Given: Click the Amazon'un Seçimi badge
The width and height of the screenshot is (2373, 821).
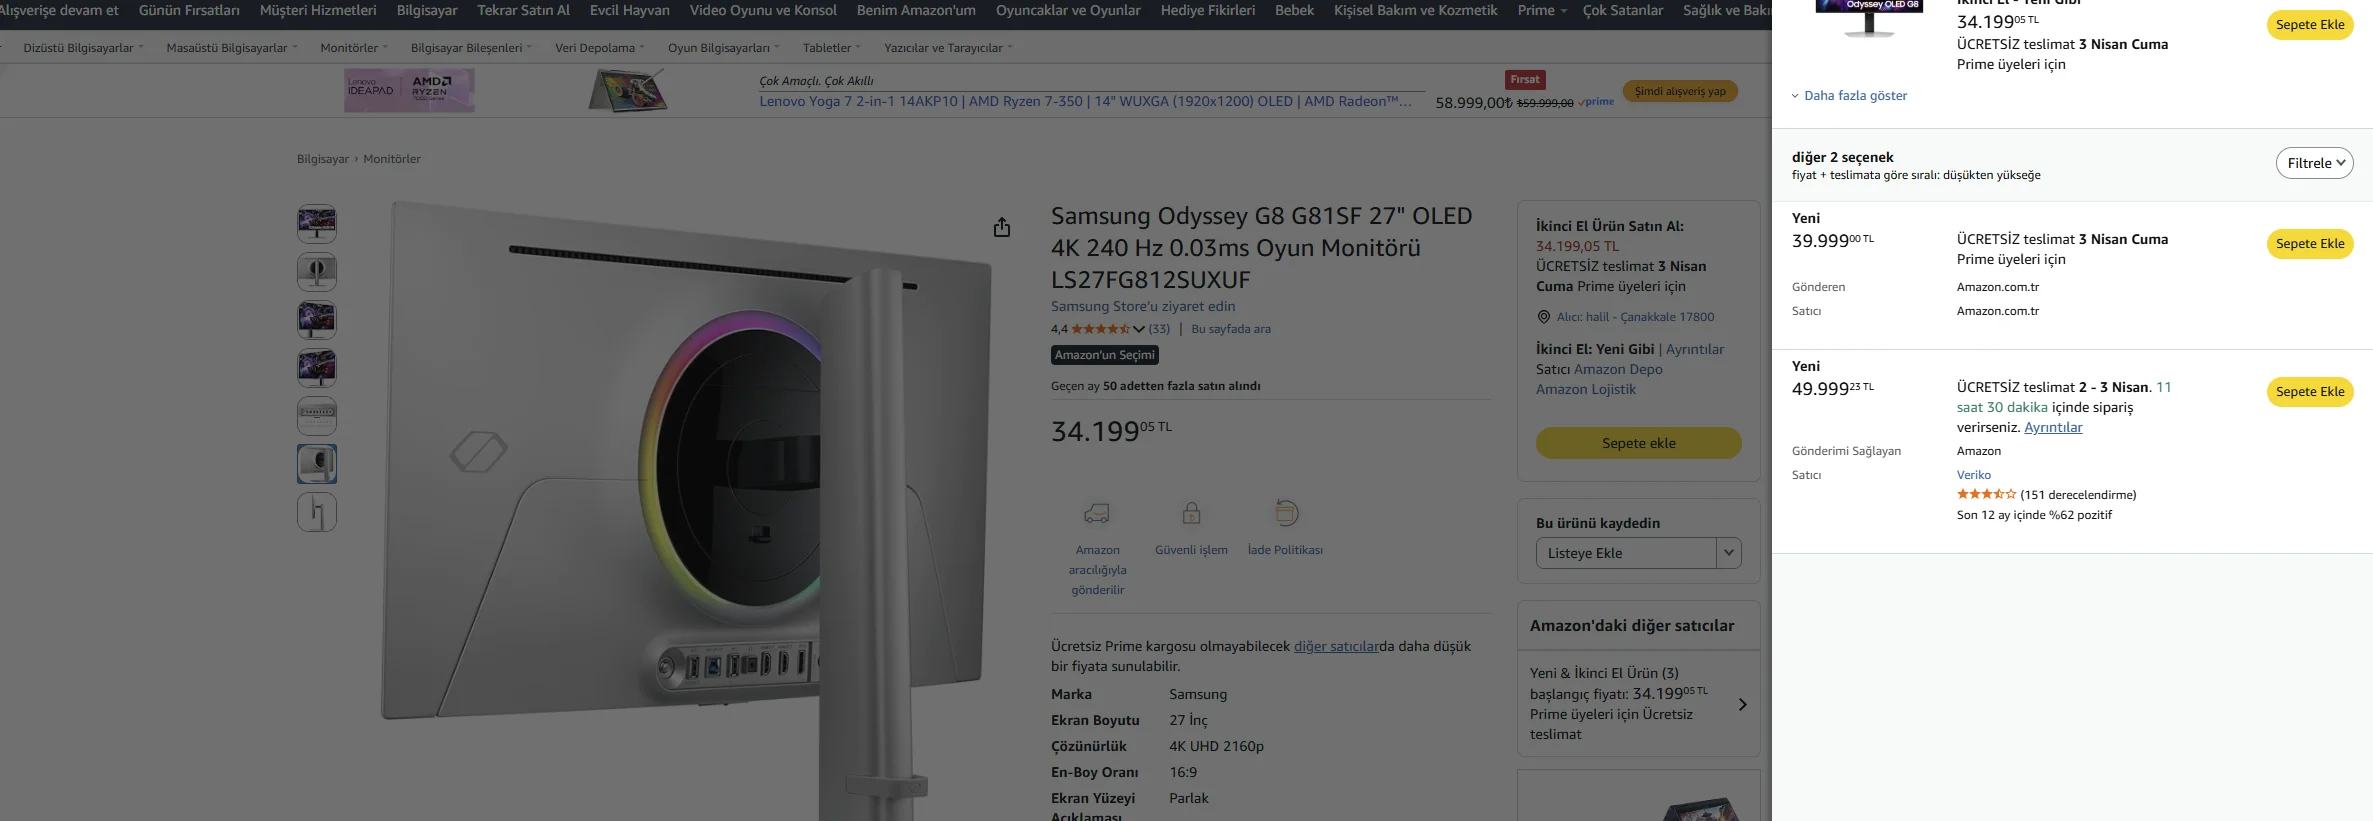Looking at the screenshot, I should (x=1105, y=355).
